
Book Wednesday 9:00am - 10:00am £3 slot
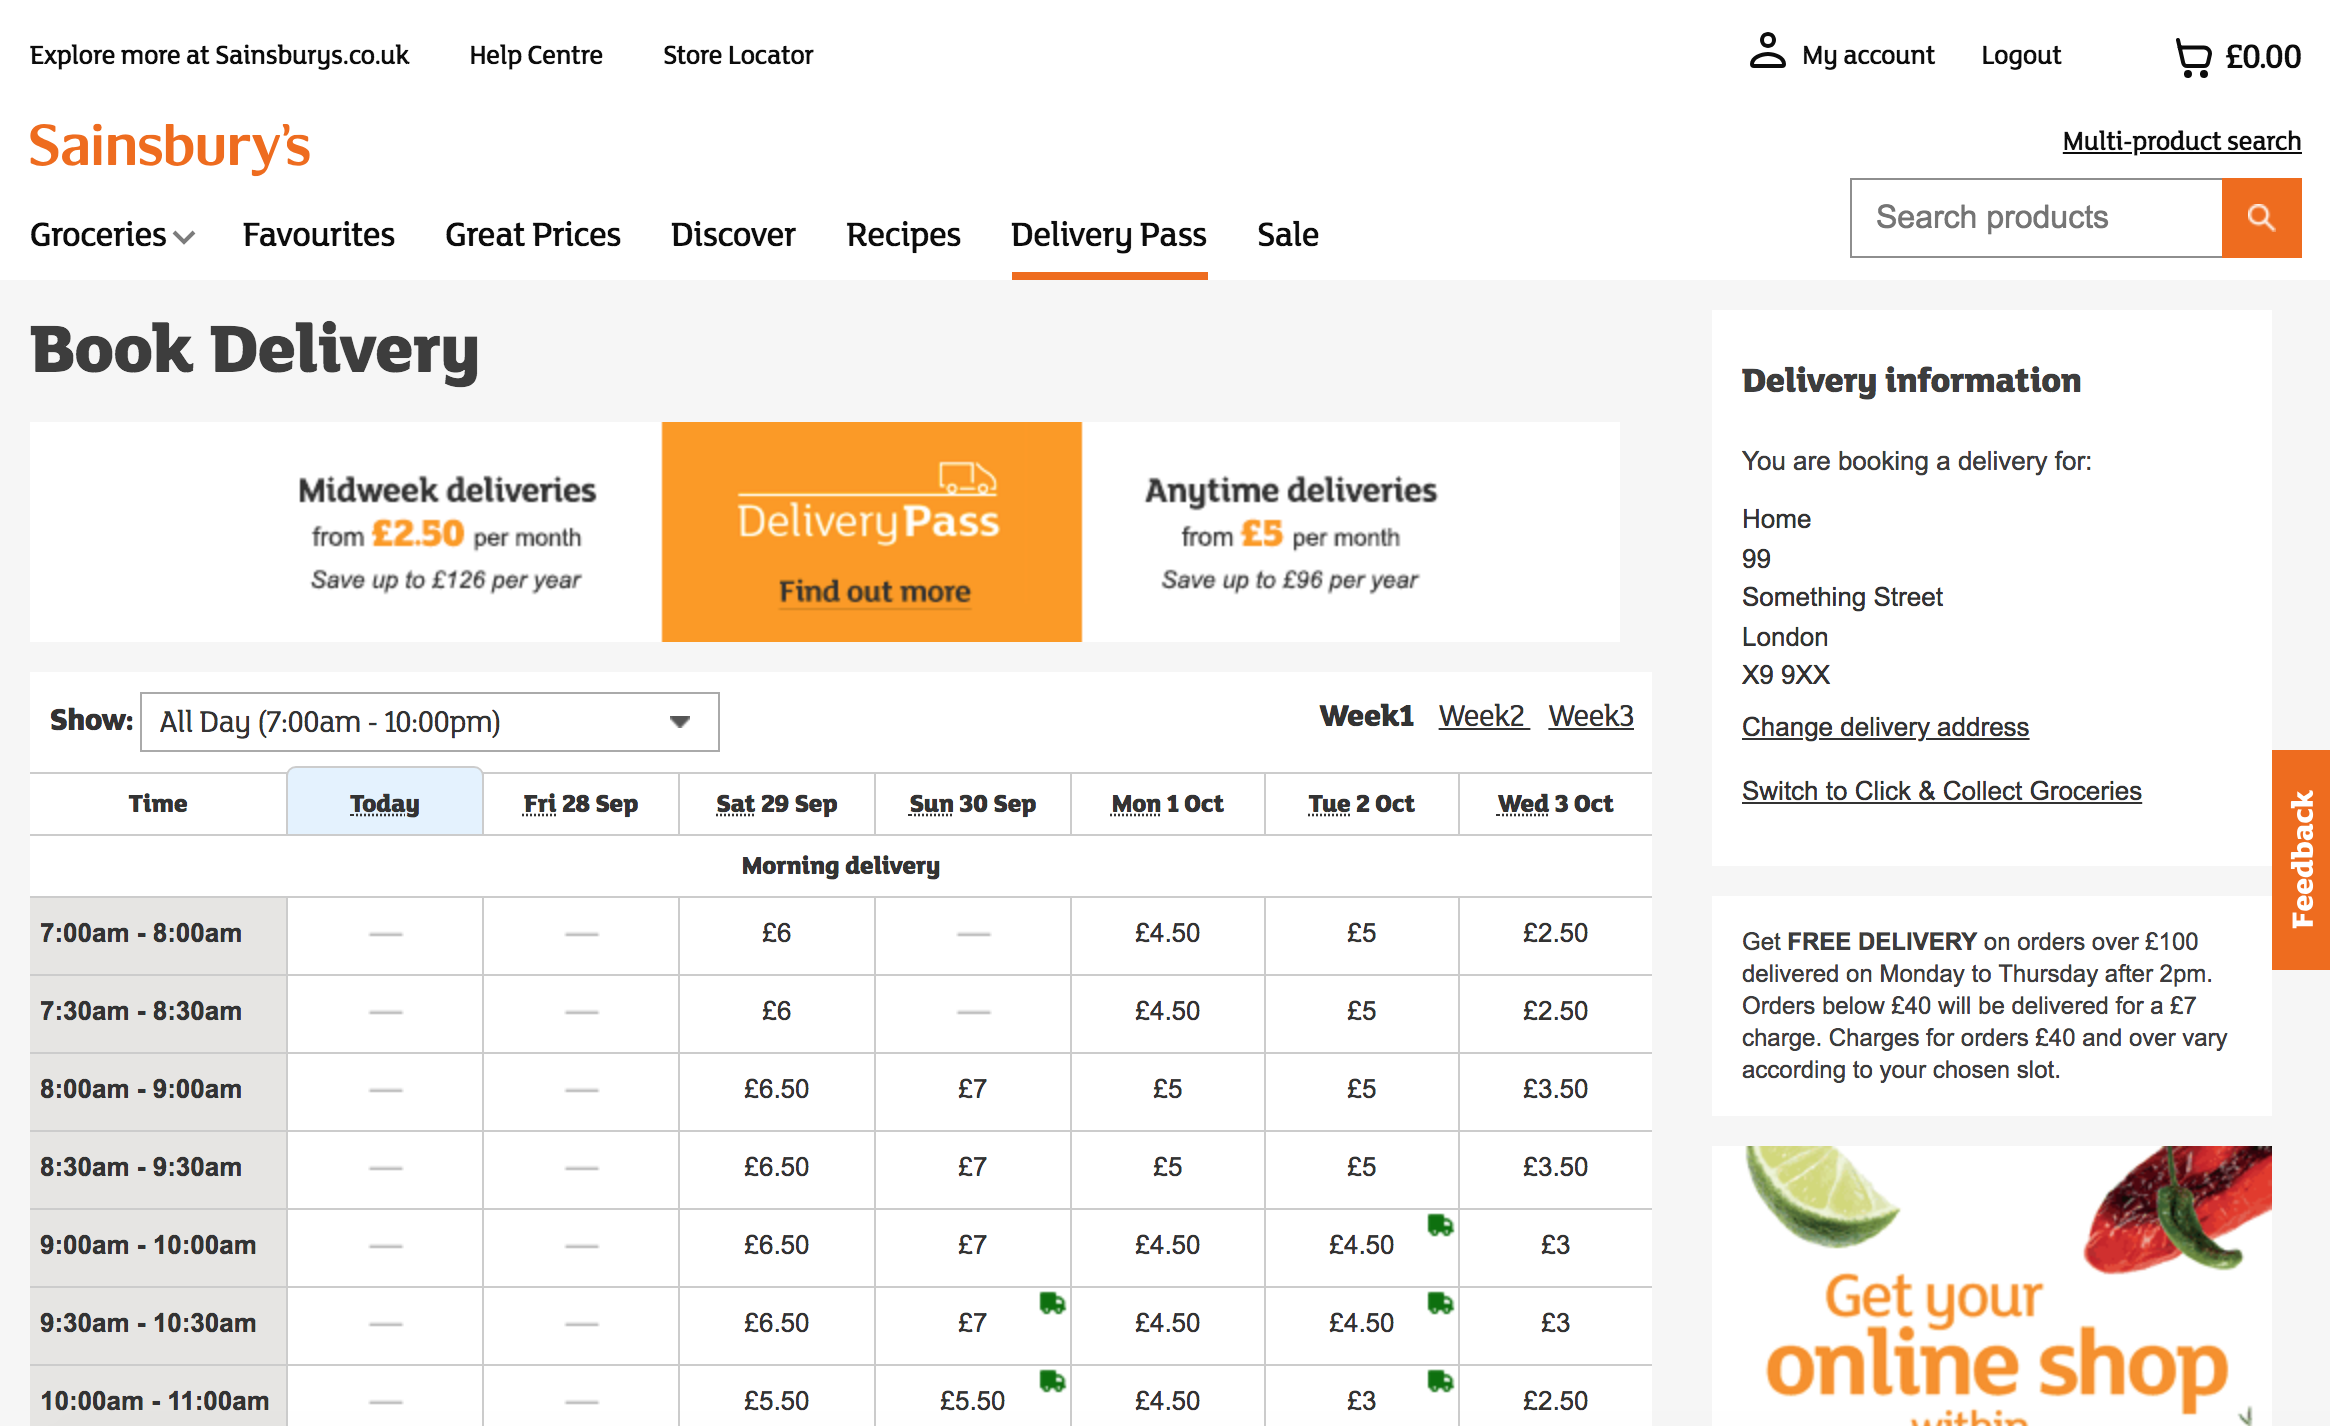(1556, 1245)
